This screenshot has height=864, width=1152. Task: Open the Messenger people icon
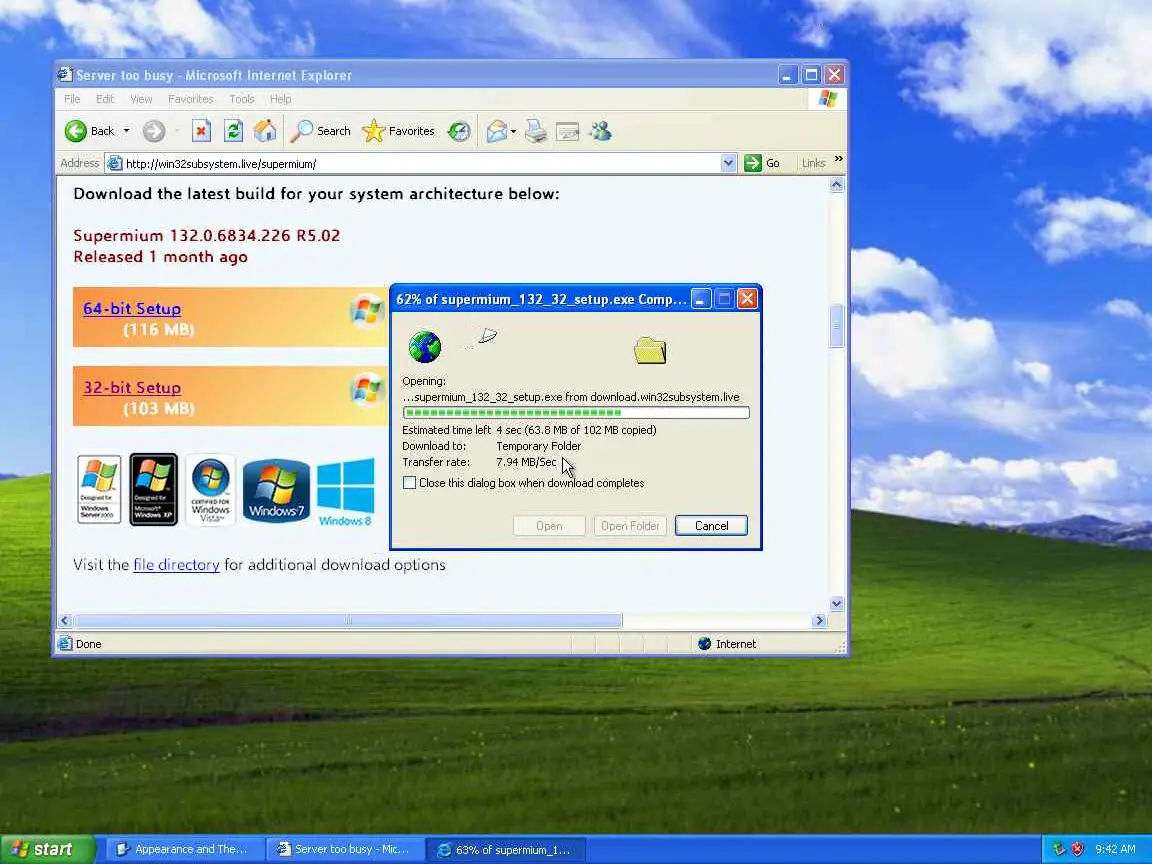point(600,131)
